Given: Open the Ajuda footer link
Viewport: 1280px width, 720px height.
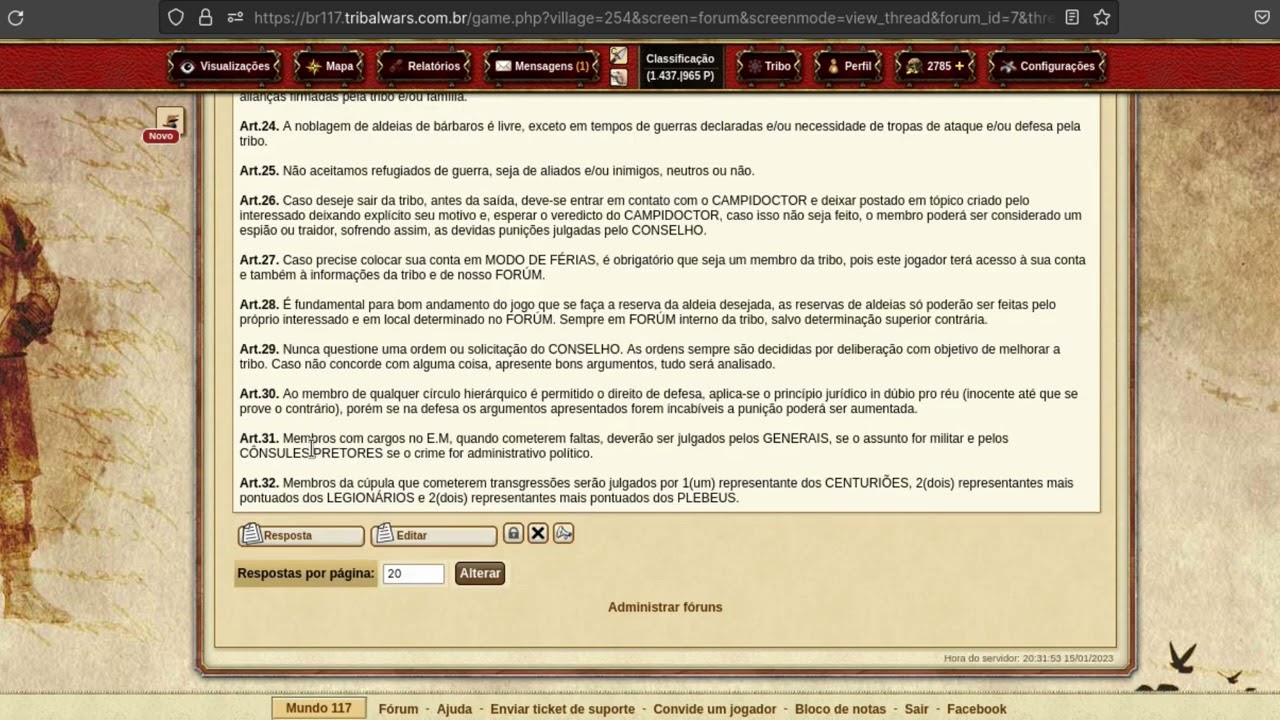Looking at the screenshot, I should [454, 709].
